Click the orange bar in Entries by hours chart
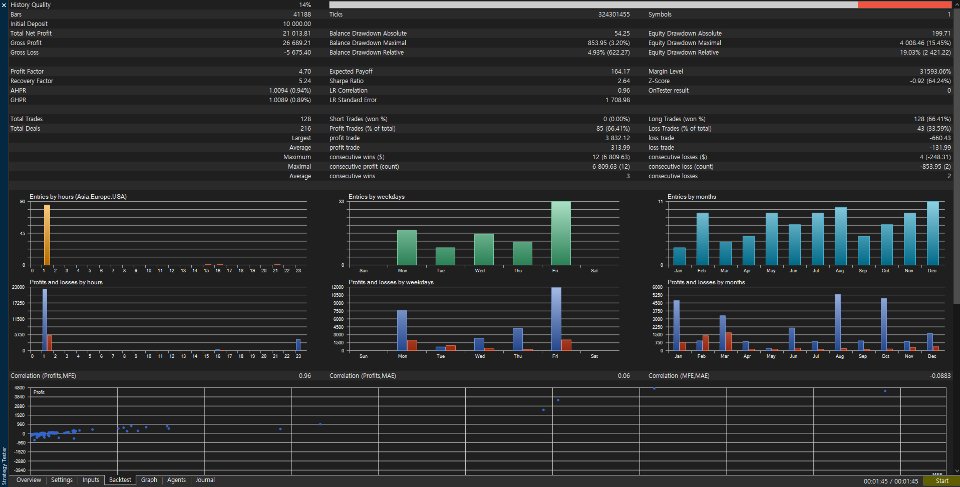The height and width of the screenshot is (487, 960). pos(47,235)
